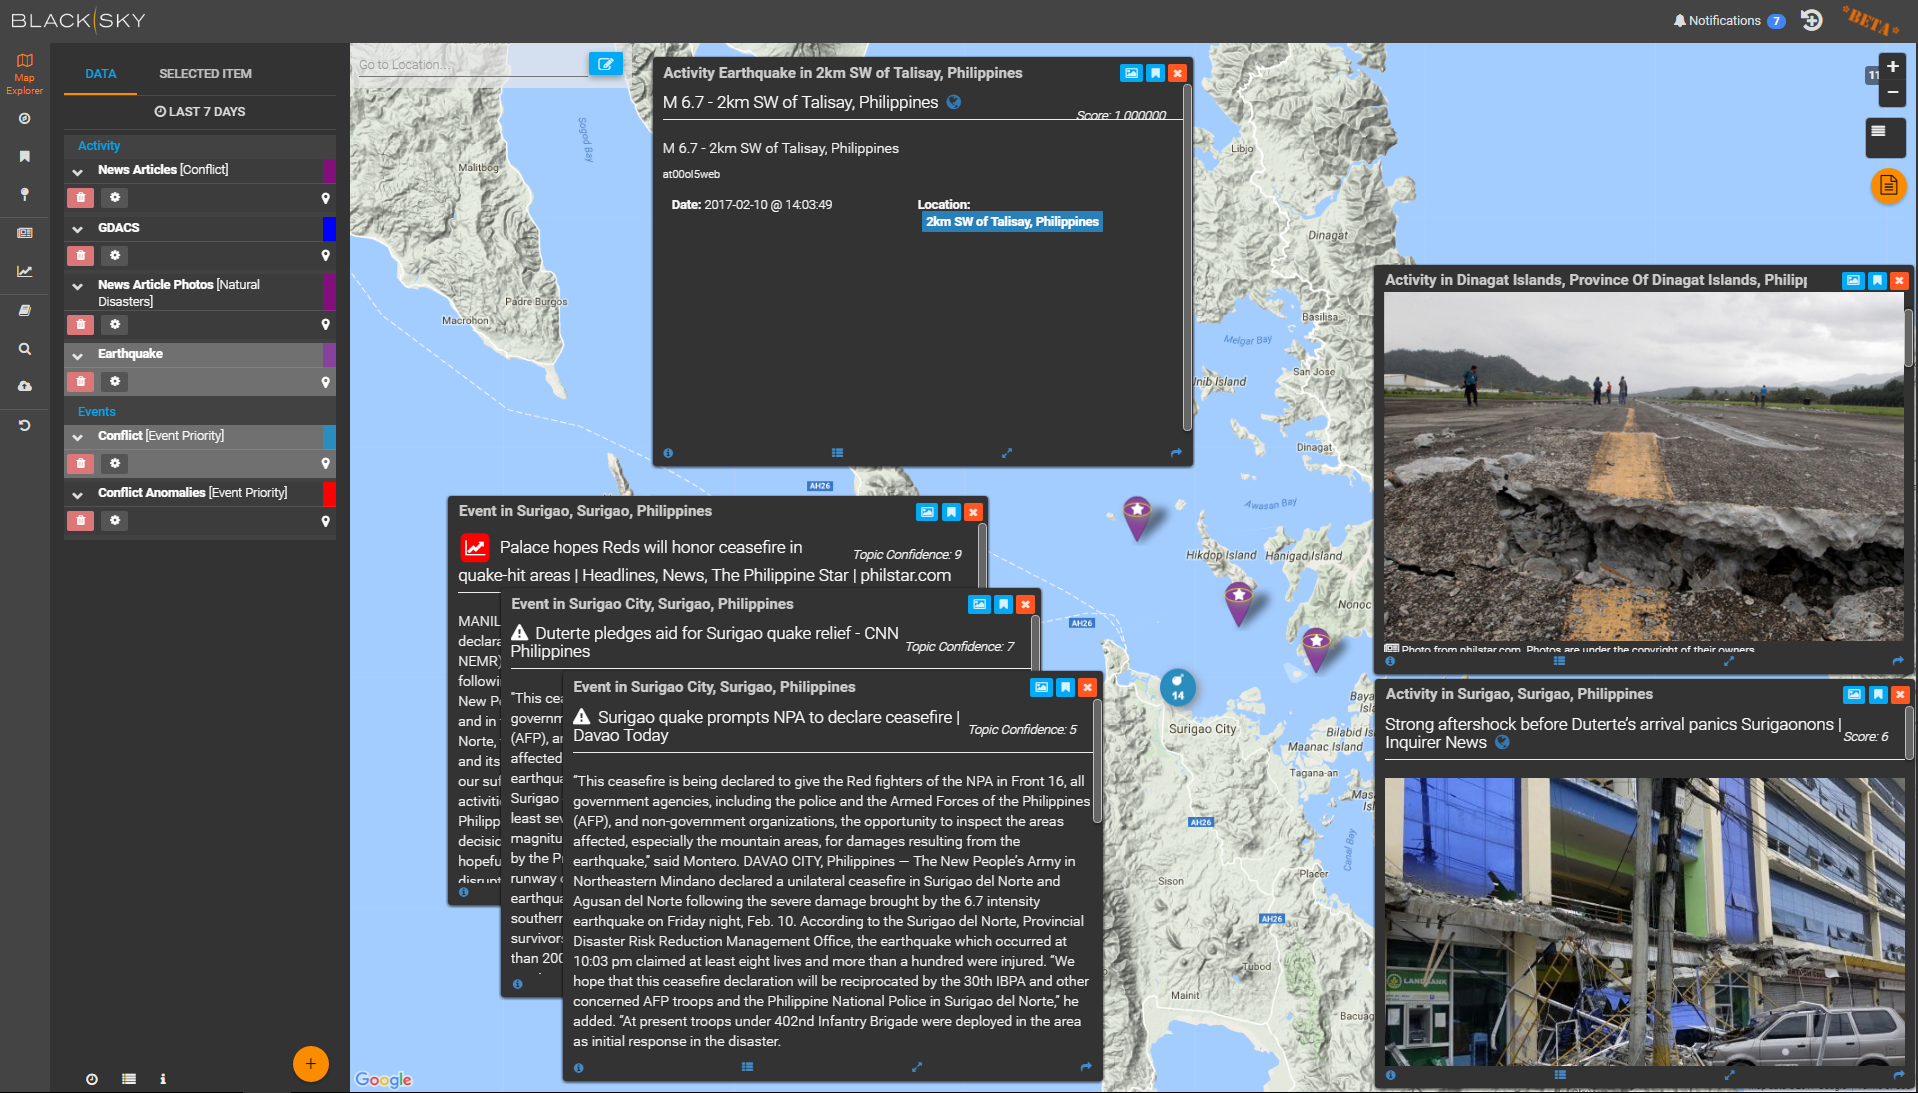Expand the Conflict Event Priority chevron
Image resolution: width=1918 pixels, height=1093 pixels.
tap(78, 437)
